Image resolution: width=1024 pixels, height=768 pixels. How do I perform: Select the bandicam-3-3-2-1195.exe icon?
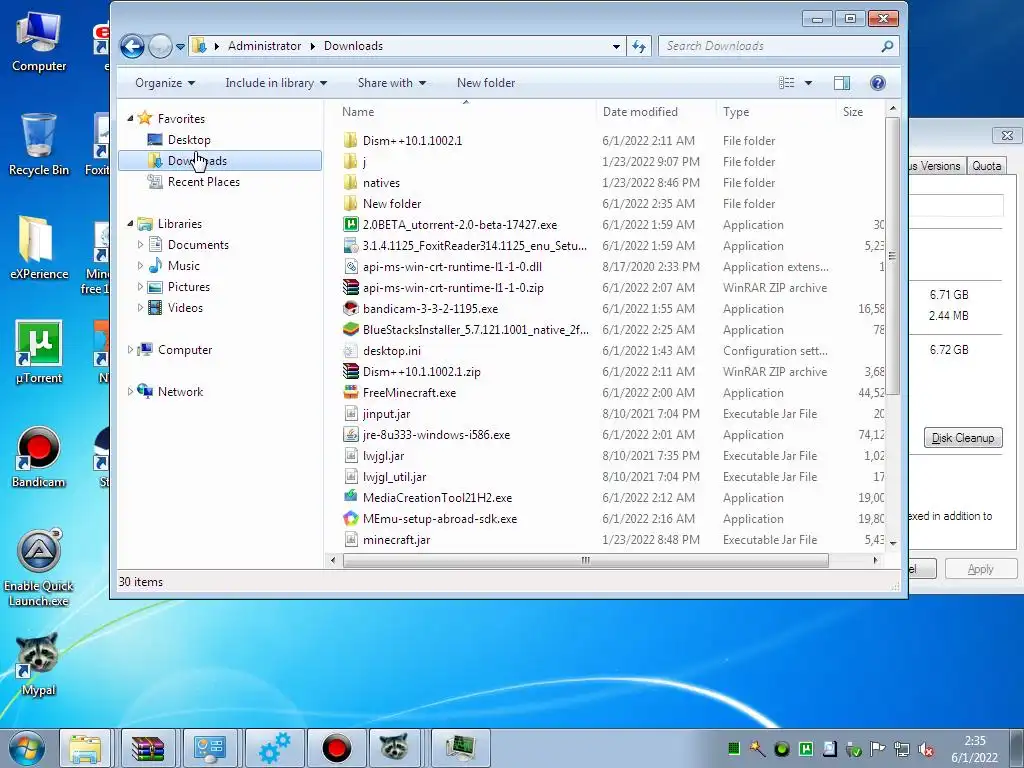[351, 308]
